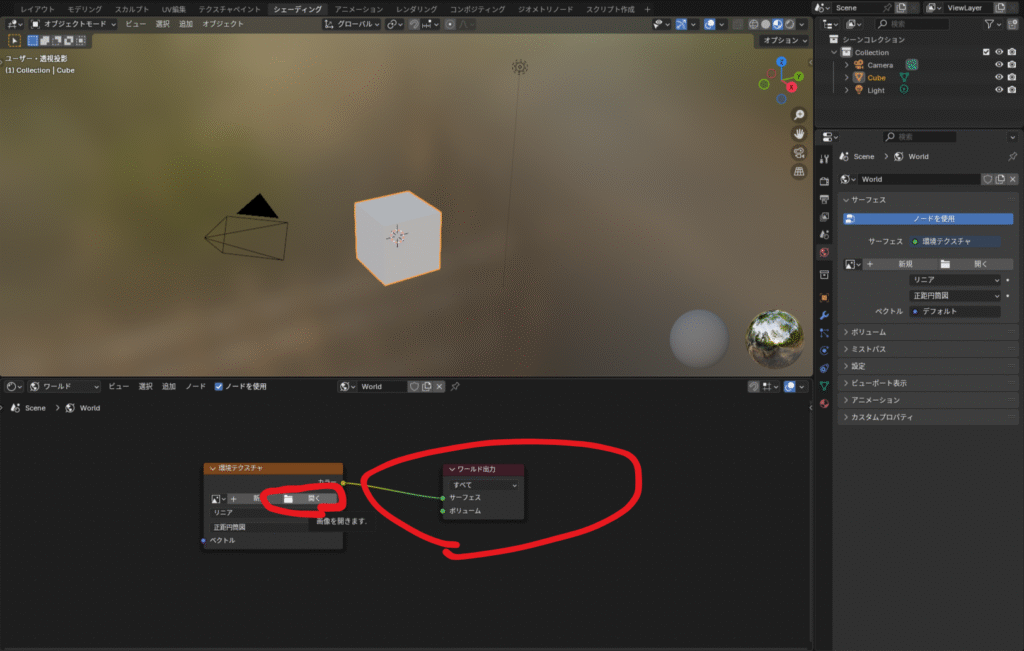Open the ノード menu in the node editor
The image size is (1024, 651).
pyautogui.click(x=195, y=387)
